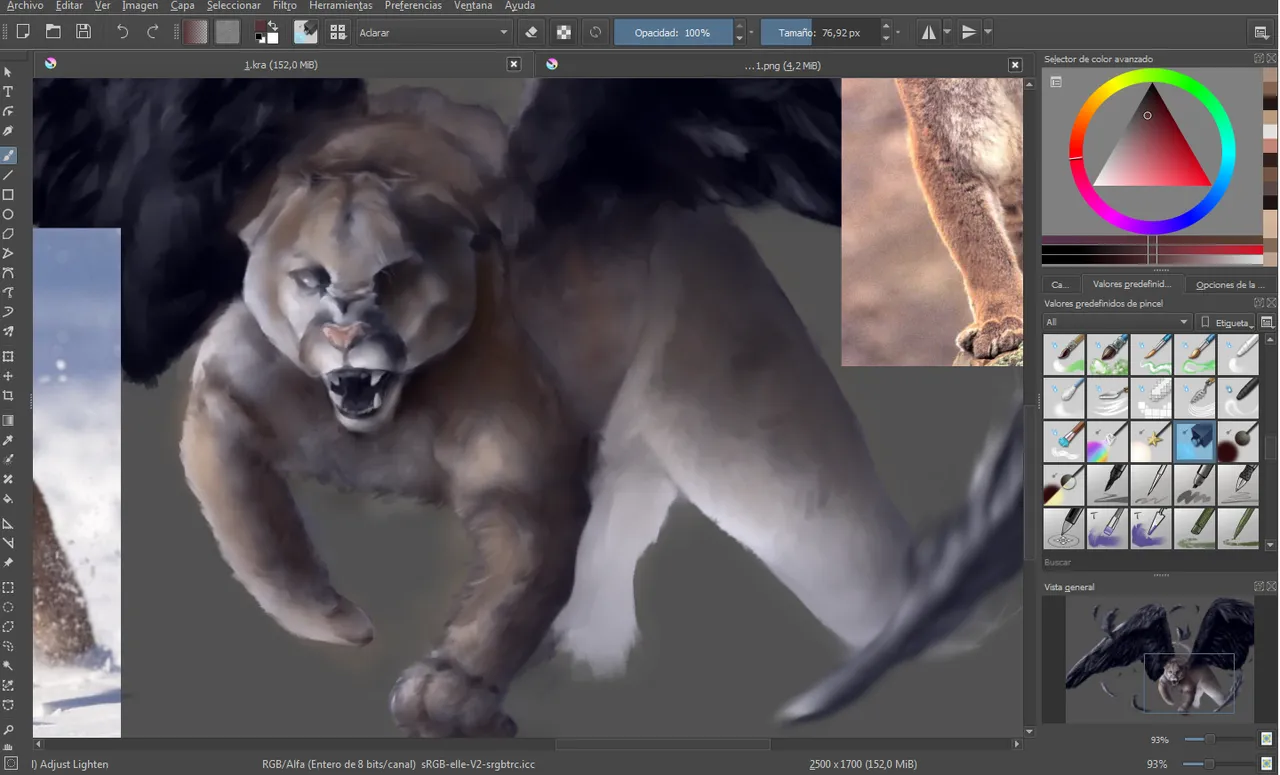Viewport: 1280px width, 775px height.
Task: Open the fill patterns chooser
Action: (228, 32)
